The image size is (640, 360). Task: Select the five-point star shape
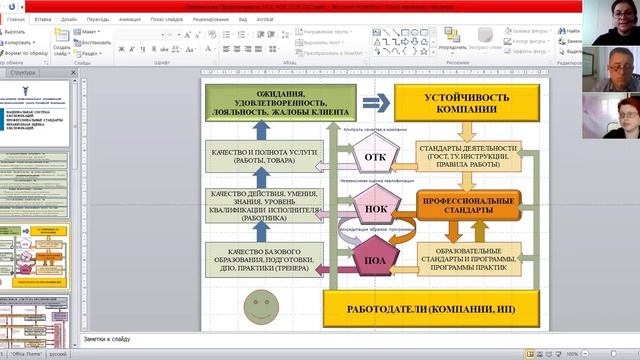[424, 51]
